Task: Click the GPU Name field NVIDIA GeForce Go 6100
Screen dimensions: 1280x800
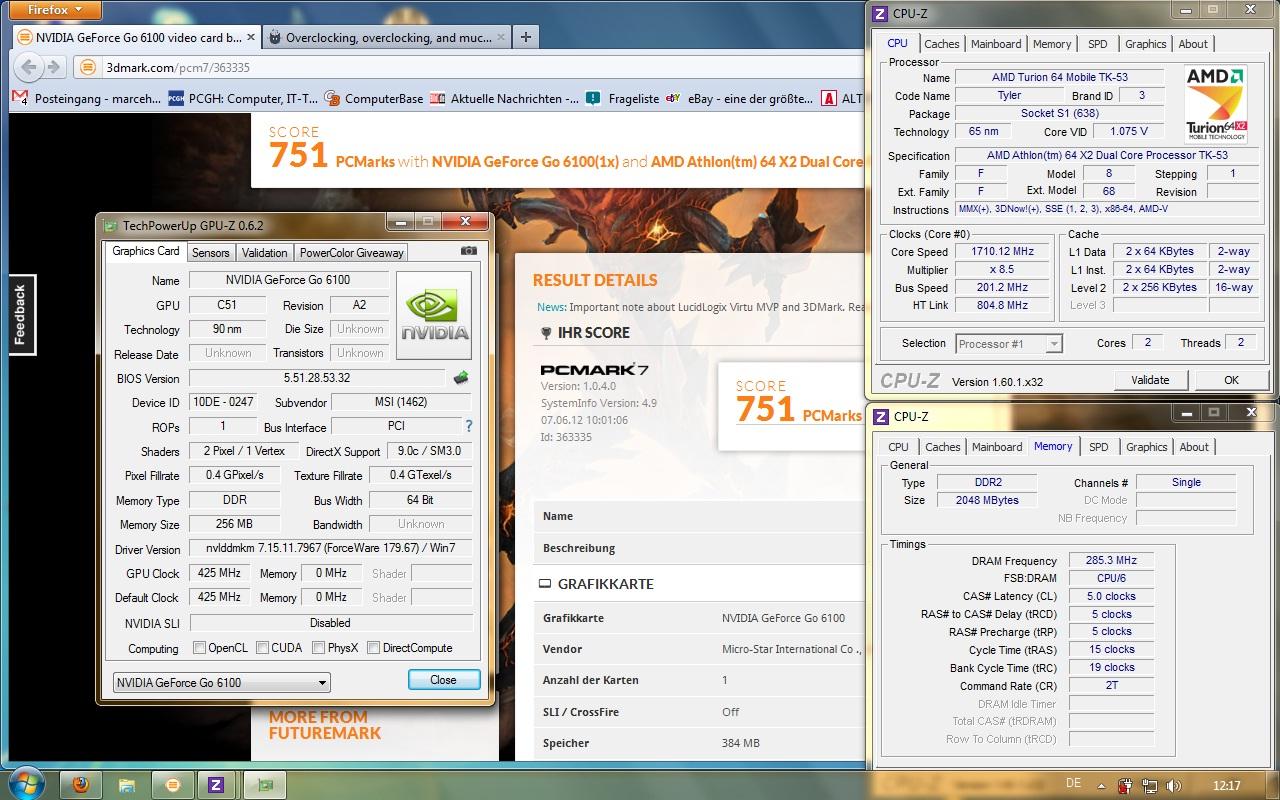Action: pyautogui.click(x=287, y=280)
